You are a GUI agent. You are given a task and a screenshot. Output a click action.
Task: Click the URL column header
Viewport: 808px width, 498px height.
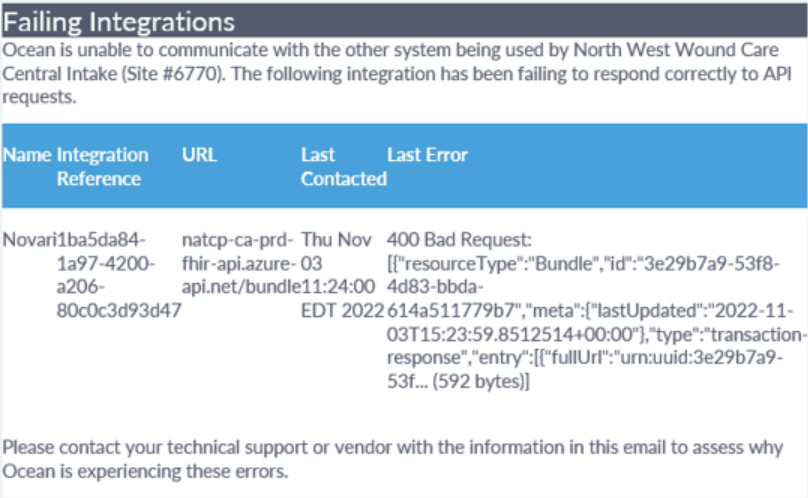pyautogui.click(x=199, y=155)
